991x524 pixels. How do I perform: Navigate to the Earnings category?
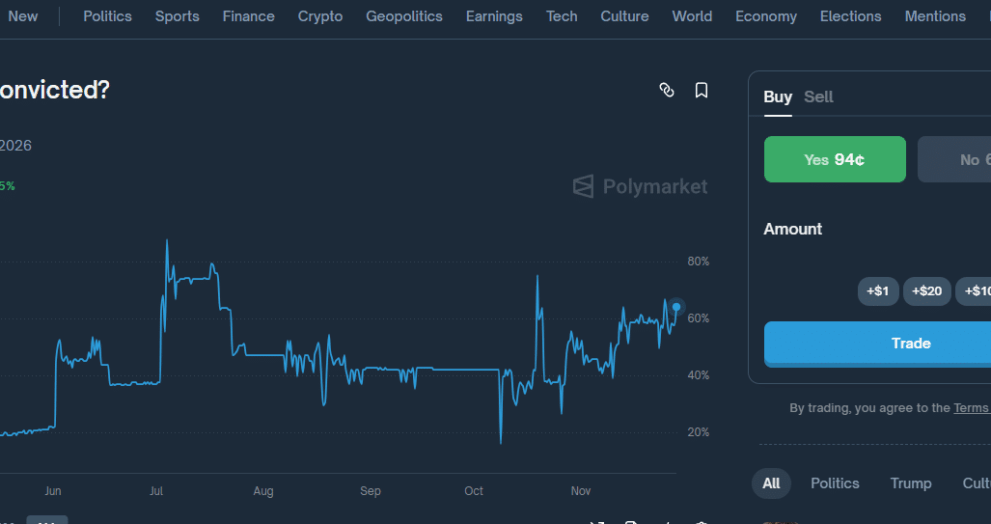click(494, 16)
